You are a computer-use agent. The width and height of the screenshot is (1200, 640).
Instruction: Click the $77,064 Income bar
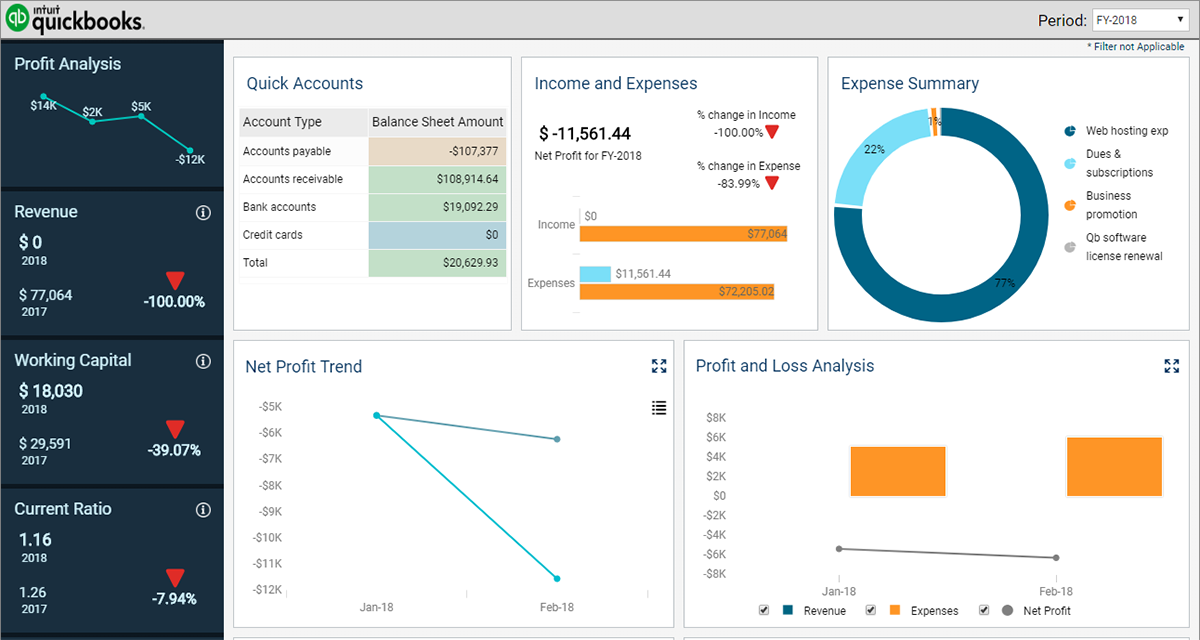[683, 232]
